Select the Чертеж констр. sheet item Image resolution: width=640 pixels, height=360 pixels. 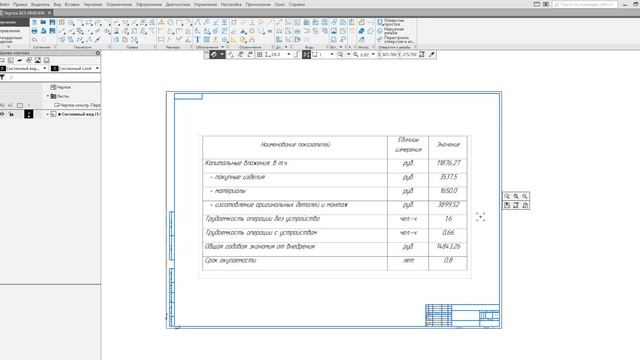click(x=78, y=105)
